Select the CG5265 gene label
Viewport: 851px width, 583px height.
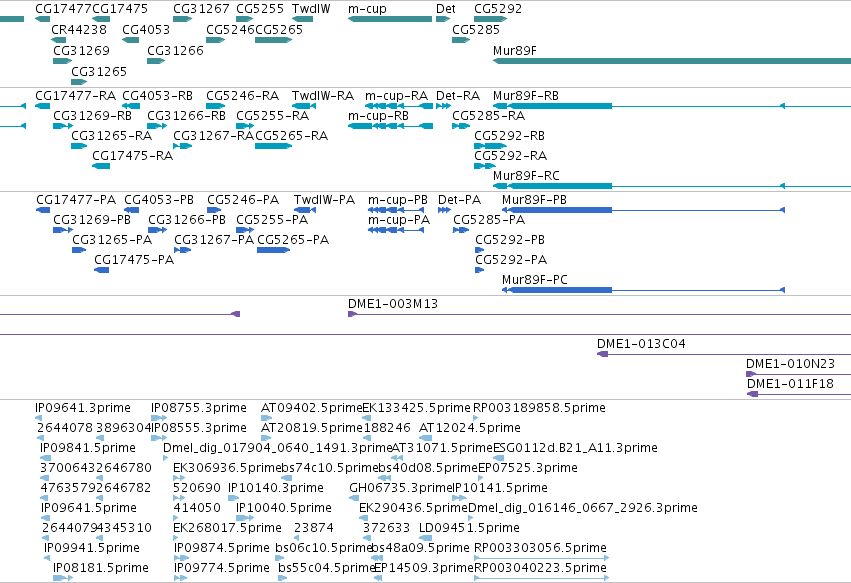click(279, 29)
